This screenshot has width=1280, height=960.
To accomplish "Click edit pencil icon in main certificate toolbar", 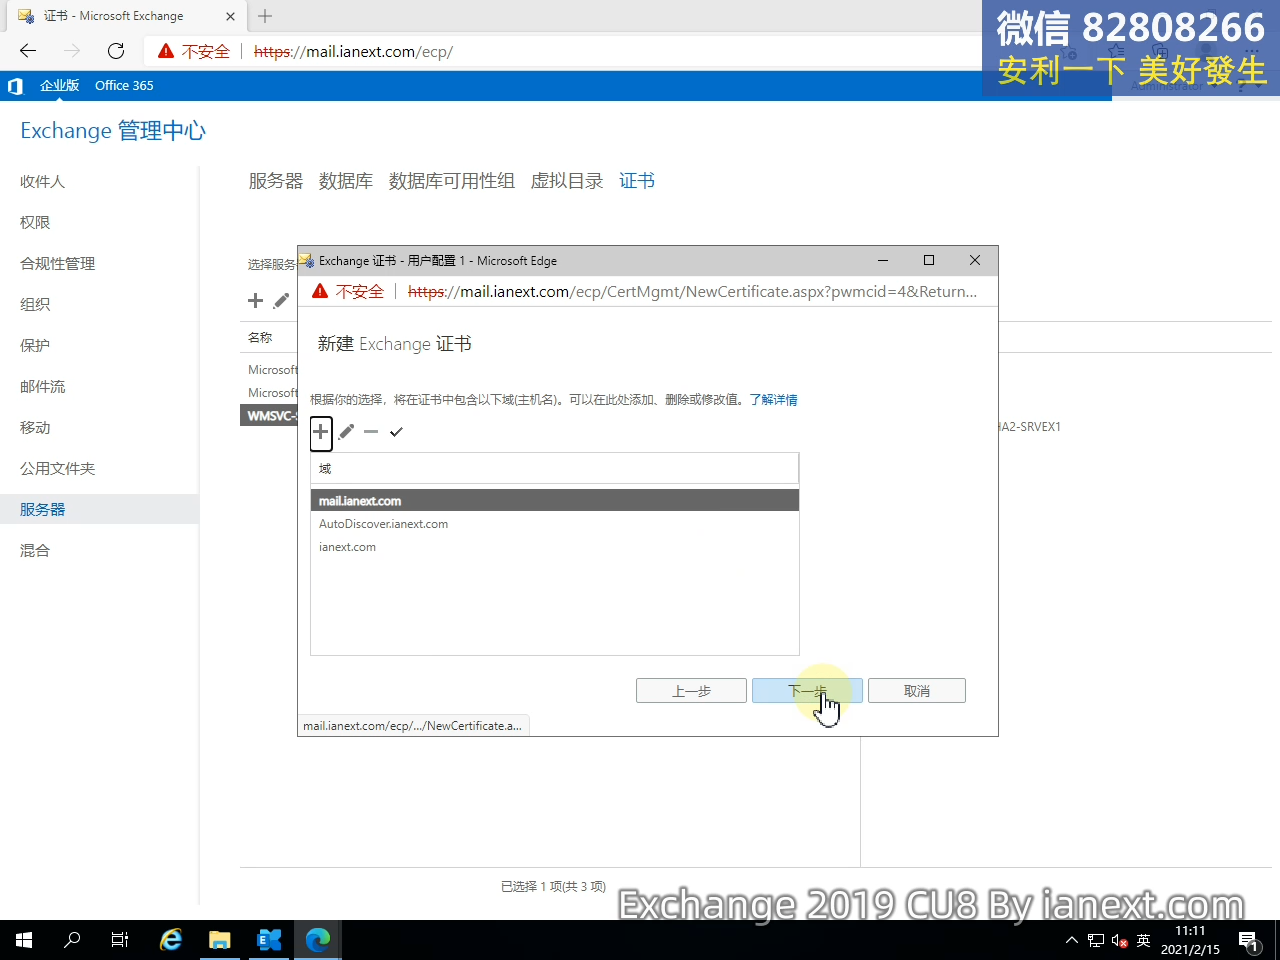I will tap(281, 300).
